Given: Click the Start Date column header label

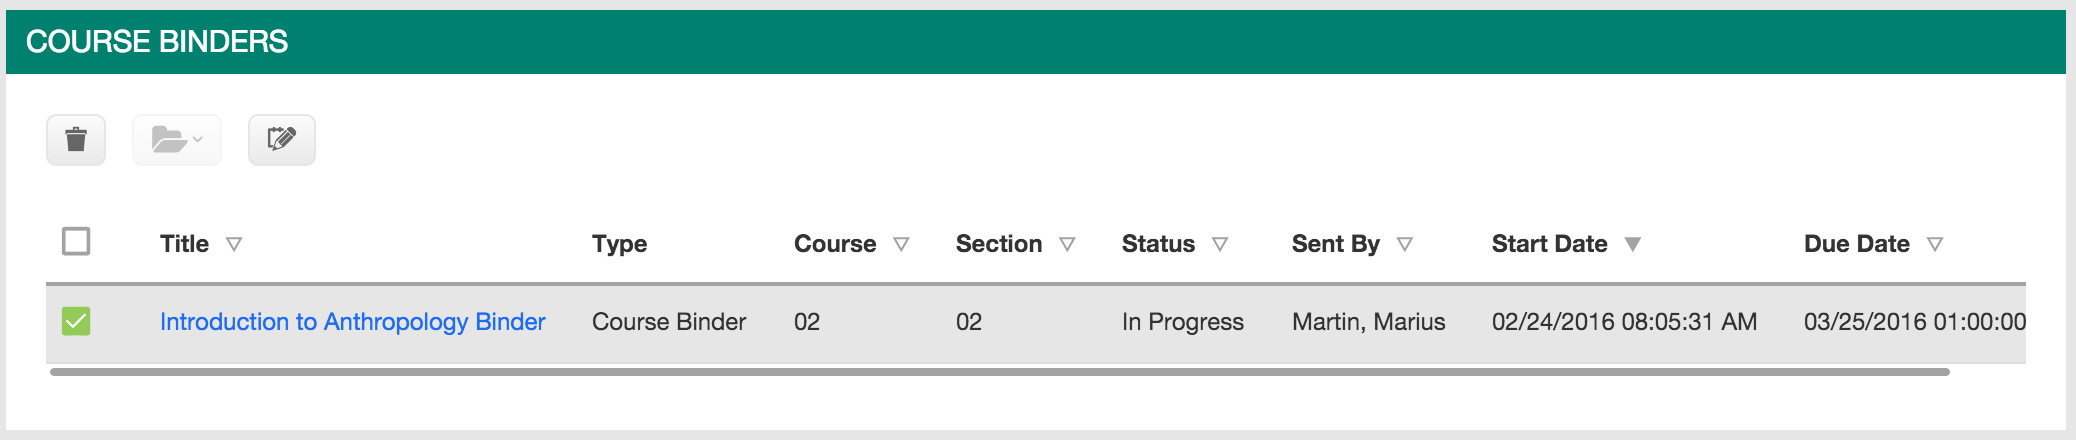Looking at the screenshot, I should [x=1550, y=244].
